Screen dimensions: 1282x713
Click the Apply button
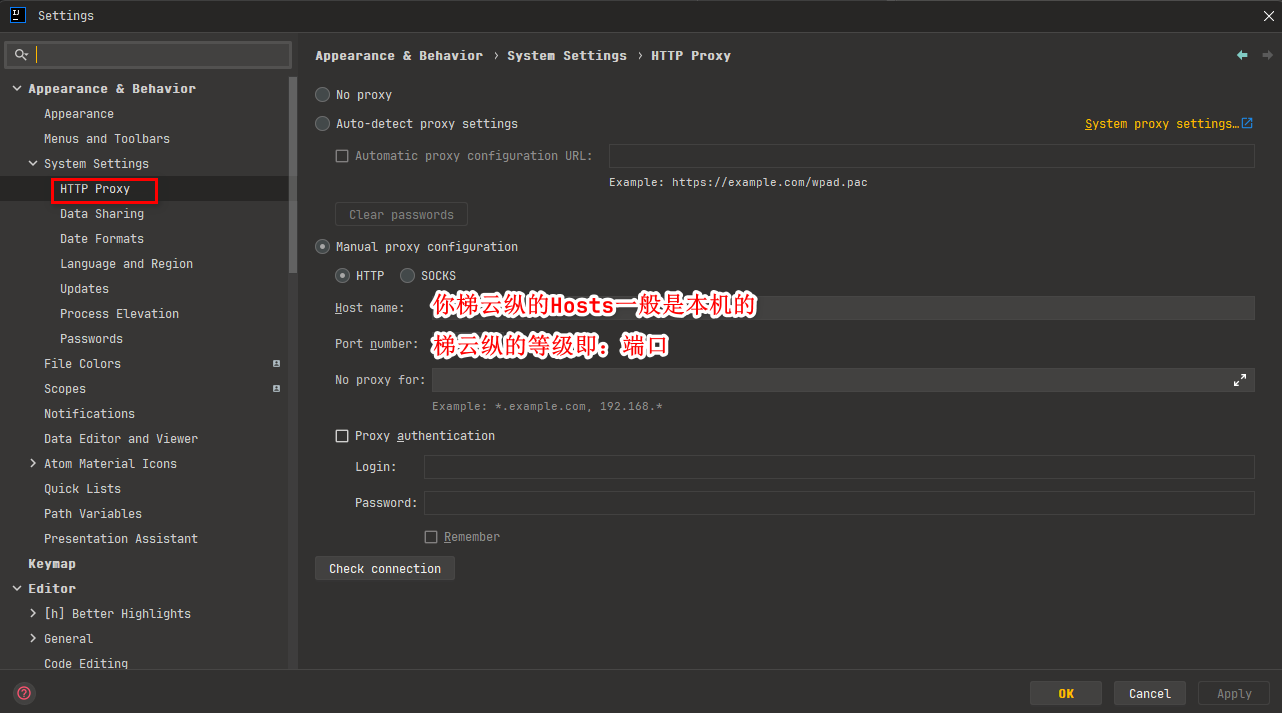point(1234,693)
